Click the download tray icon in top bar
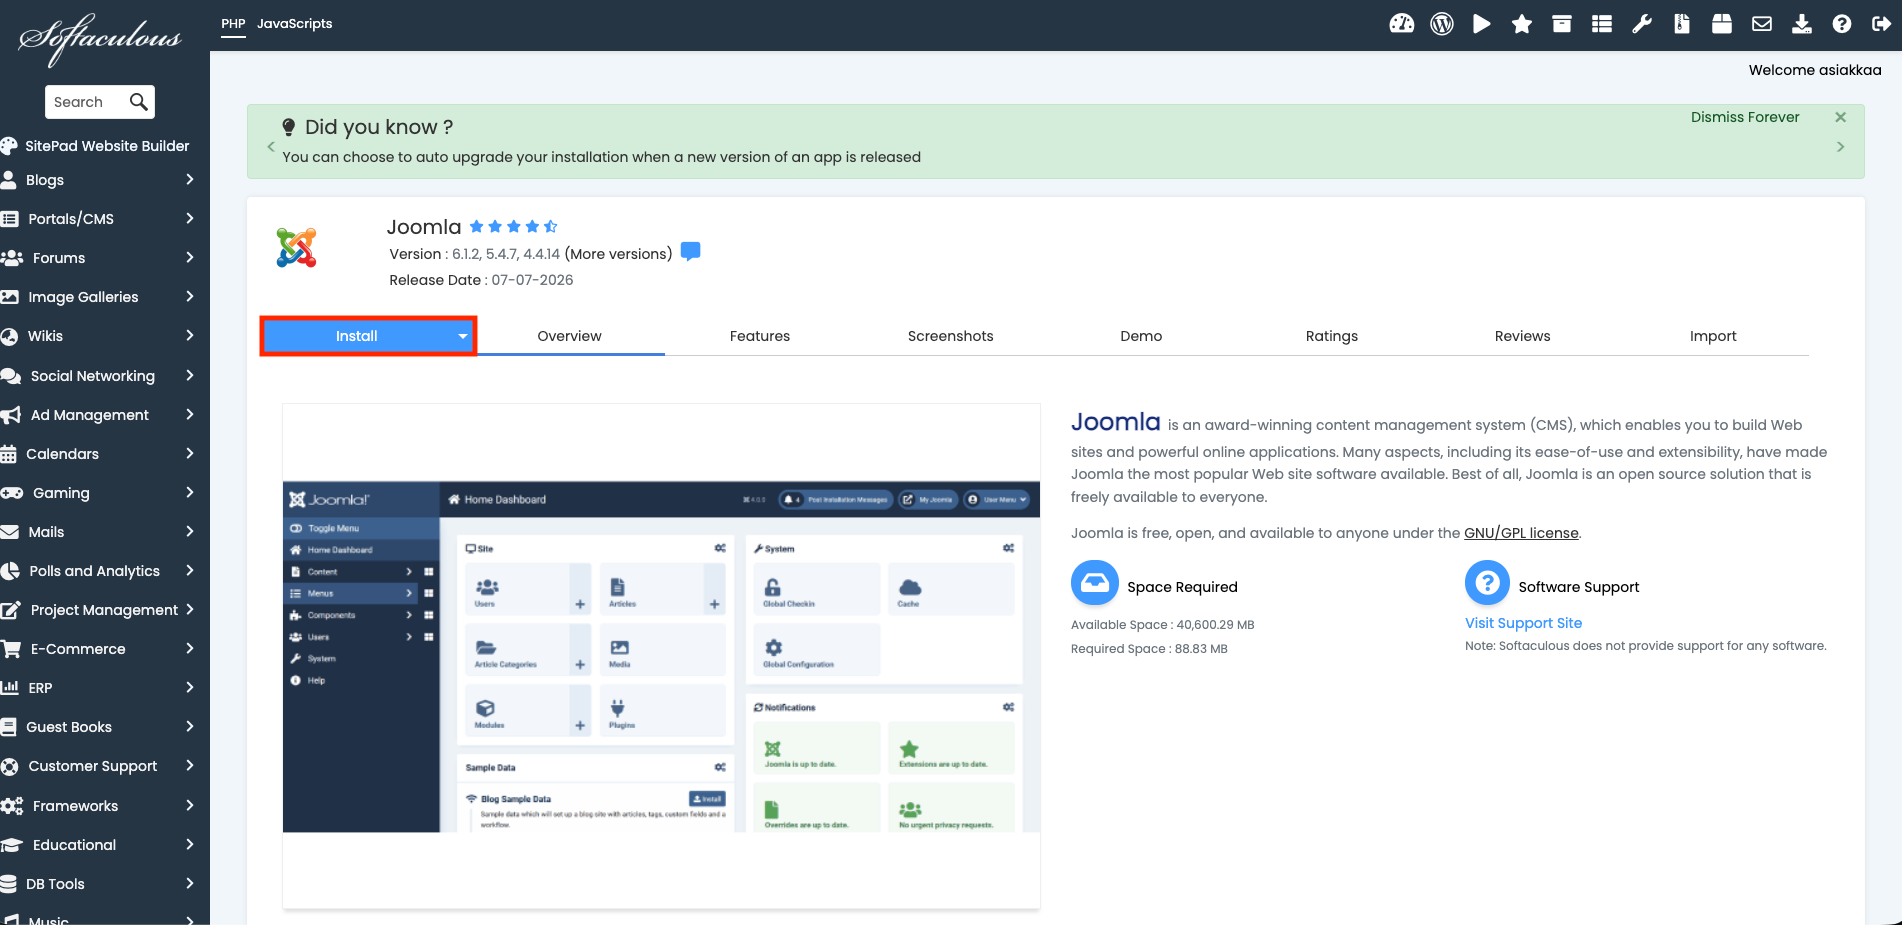The height and width of the screenshot is (925, 1902). [x=1802, y=24]
